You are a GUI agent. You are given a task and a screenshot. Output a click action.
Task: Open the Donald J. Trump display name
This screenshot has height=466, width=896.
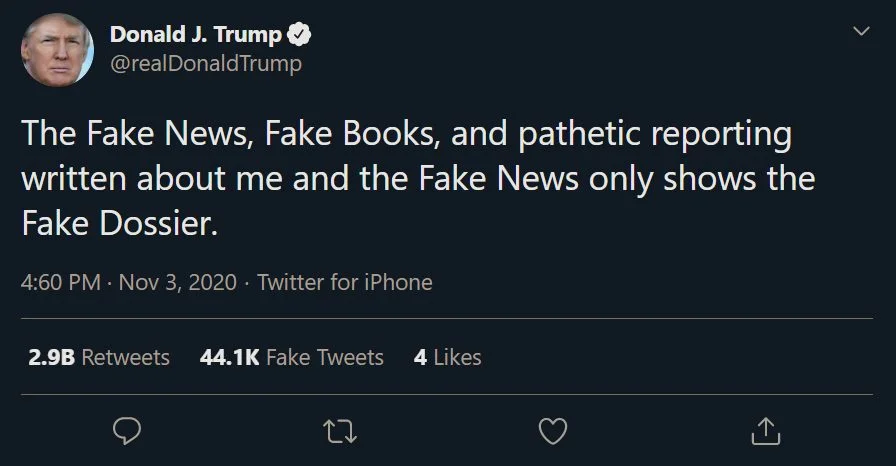coord(195,35)
